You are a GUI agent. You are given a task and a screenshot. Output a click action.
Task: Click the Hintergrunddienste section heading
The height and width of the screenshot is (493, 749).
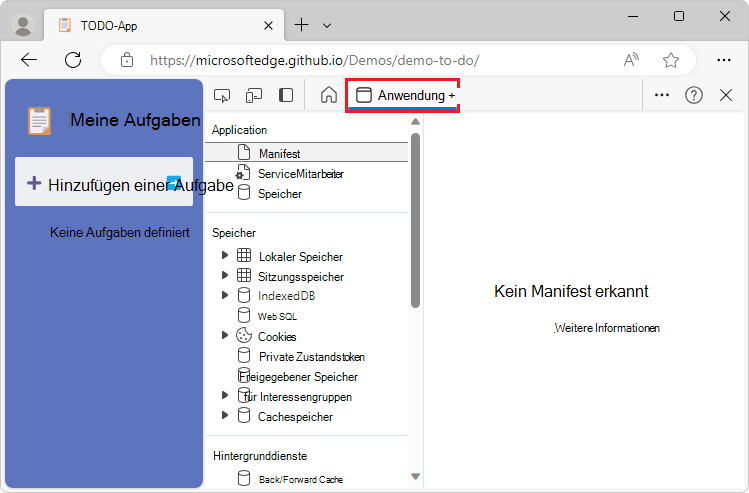260,456
